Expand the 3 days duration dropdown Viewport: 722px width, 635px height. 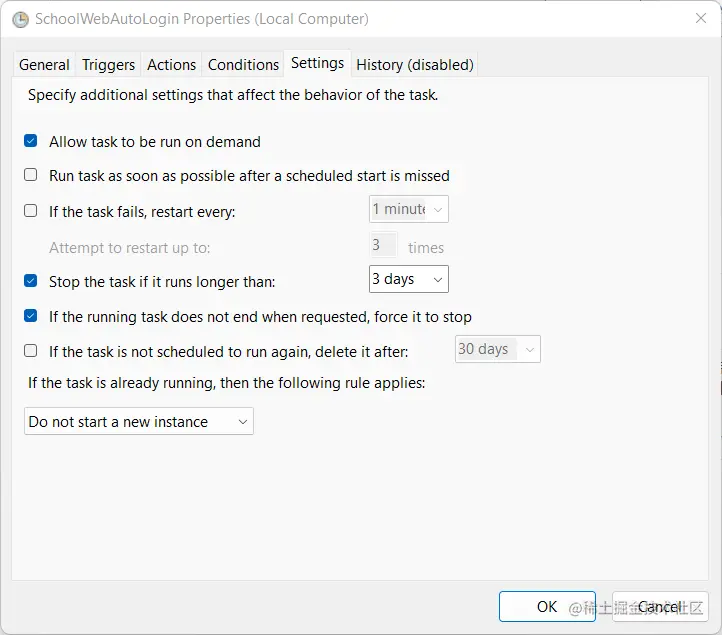[408, 279]
